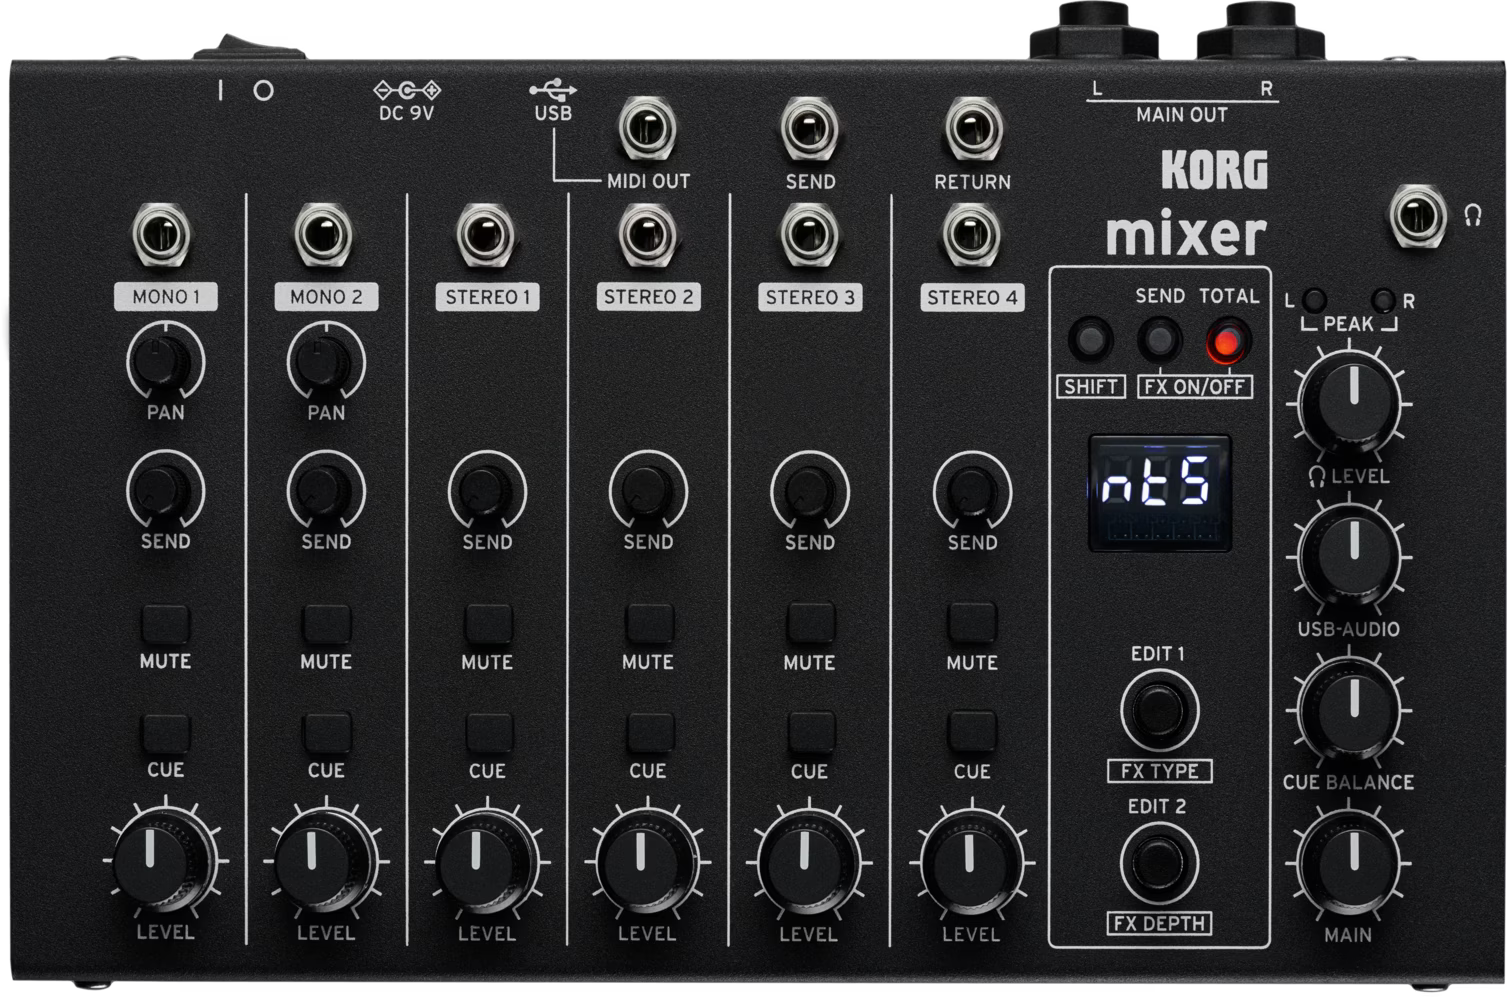The image size is (1507, 1000).
Task: Toggle CUE on STEREO 4 channel
Action: pos(971,733)
